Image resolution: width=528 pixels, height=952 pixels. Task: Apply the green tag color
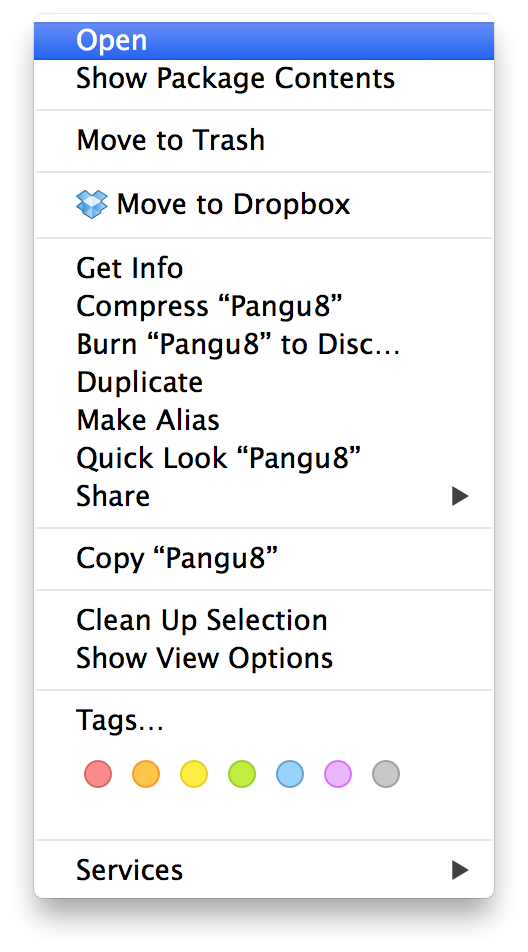click(x=242, y=775)
